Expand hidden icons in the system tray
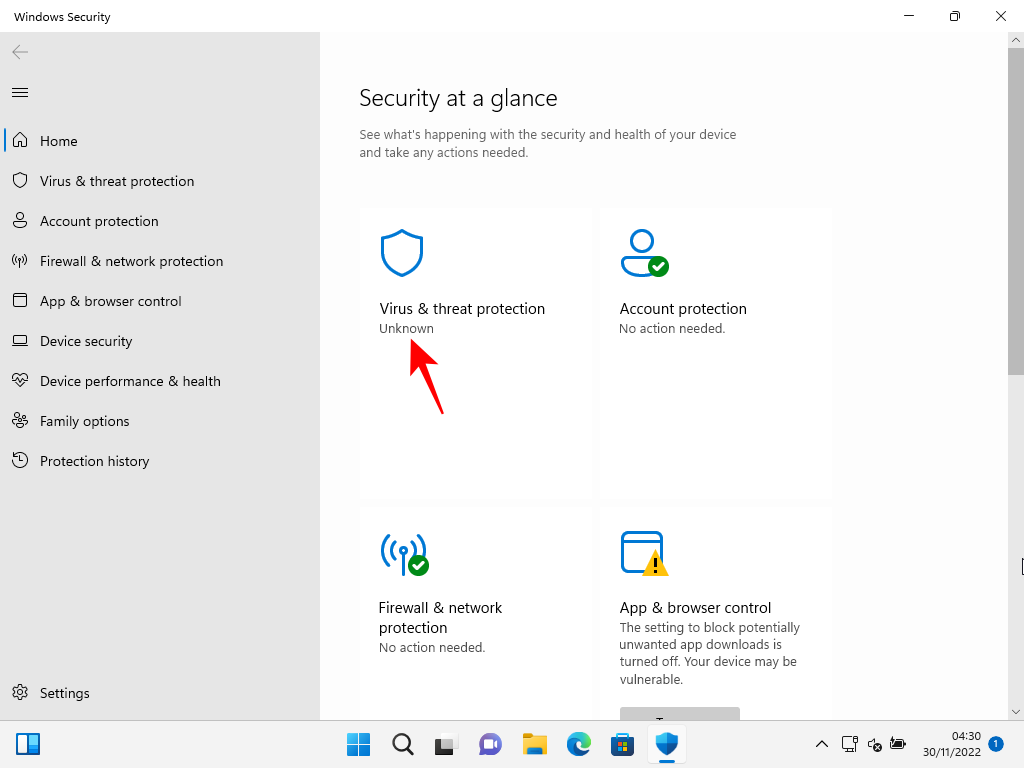Image resolution: width=1024 pixels, height=768 pixels. click(822, 744)
